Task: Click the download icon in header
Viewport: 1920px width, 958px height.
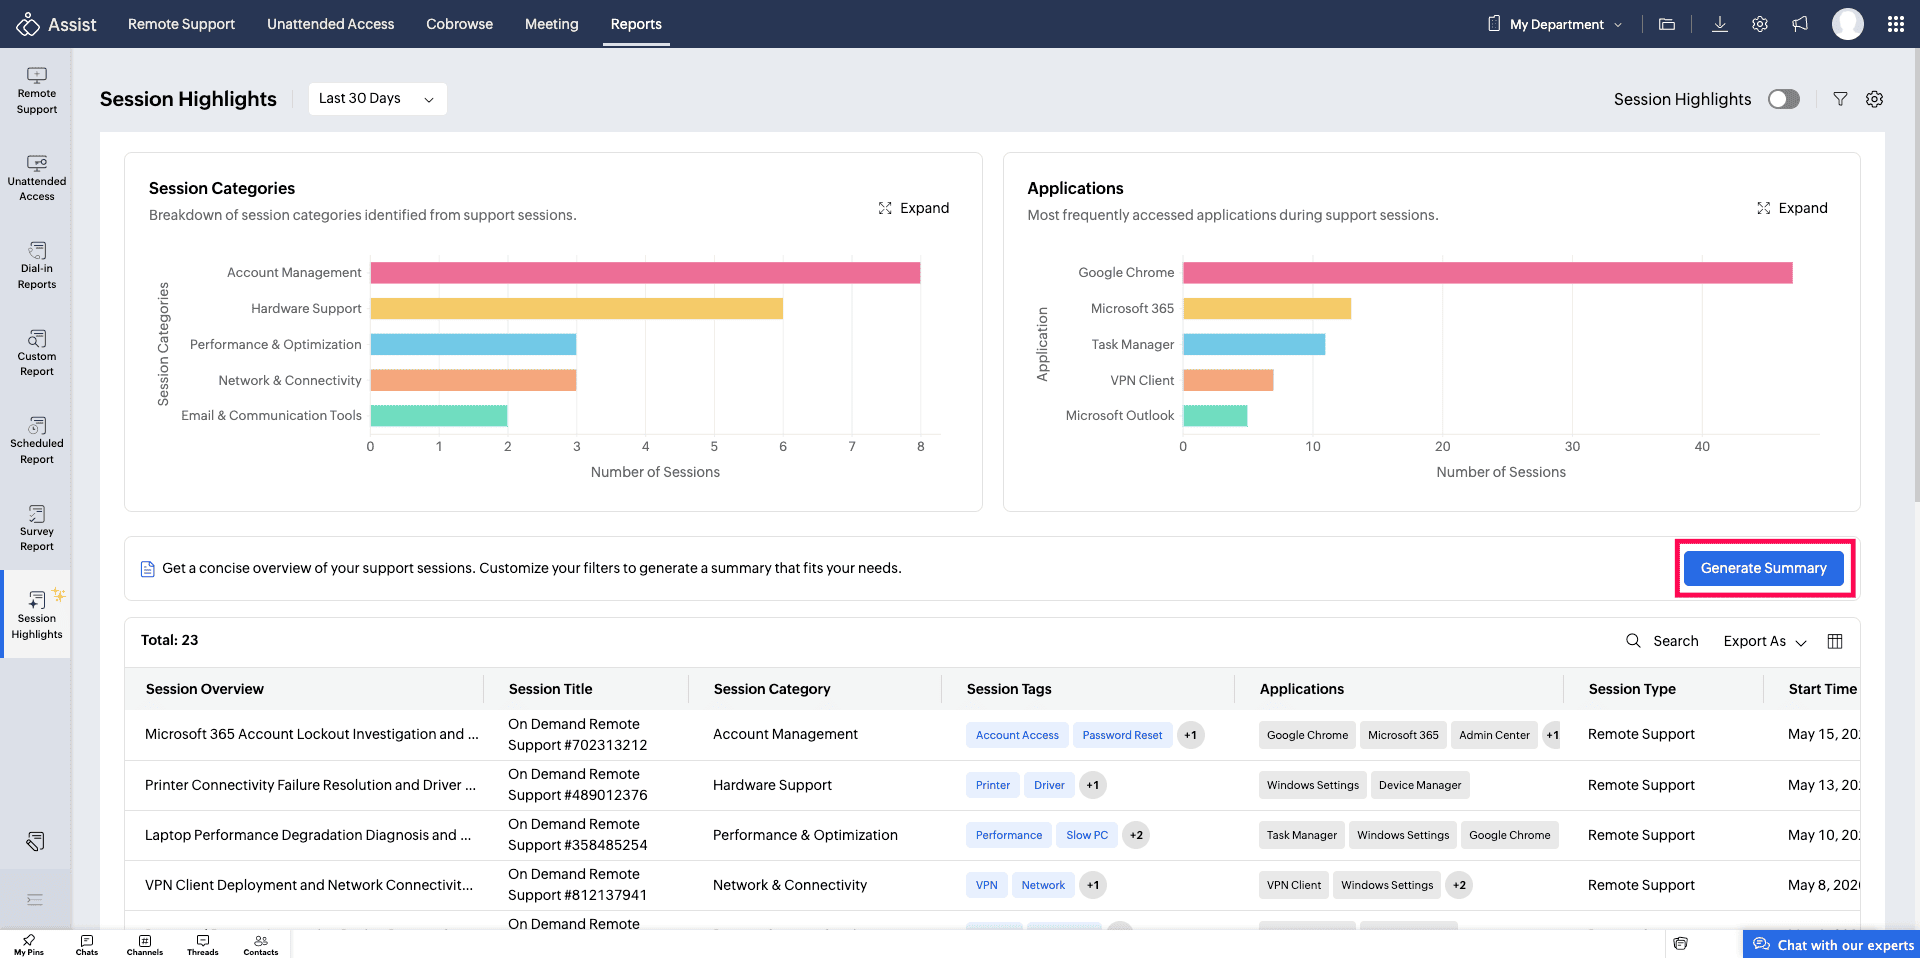Action: (1720, 24)
